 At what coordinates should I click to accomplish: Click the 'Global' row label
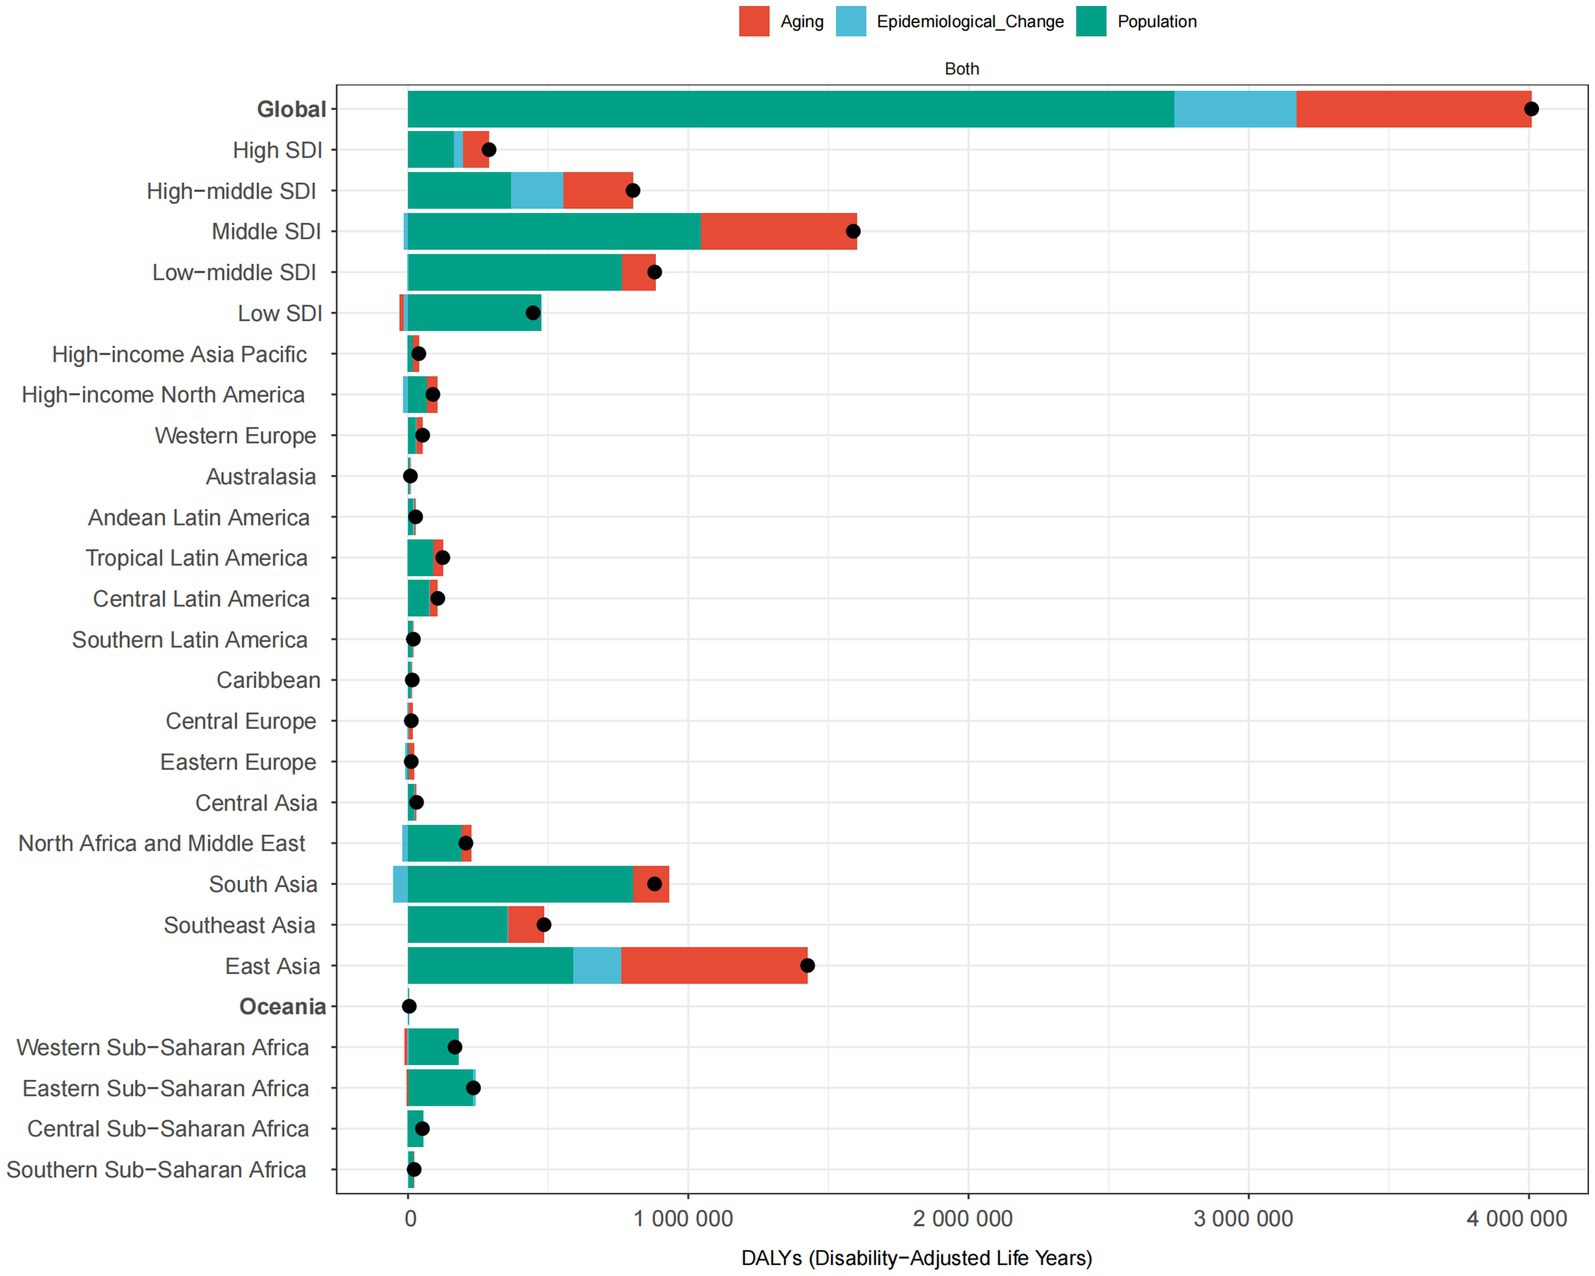(x=291, y=109)
